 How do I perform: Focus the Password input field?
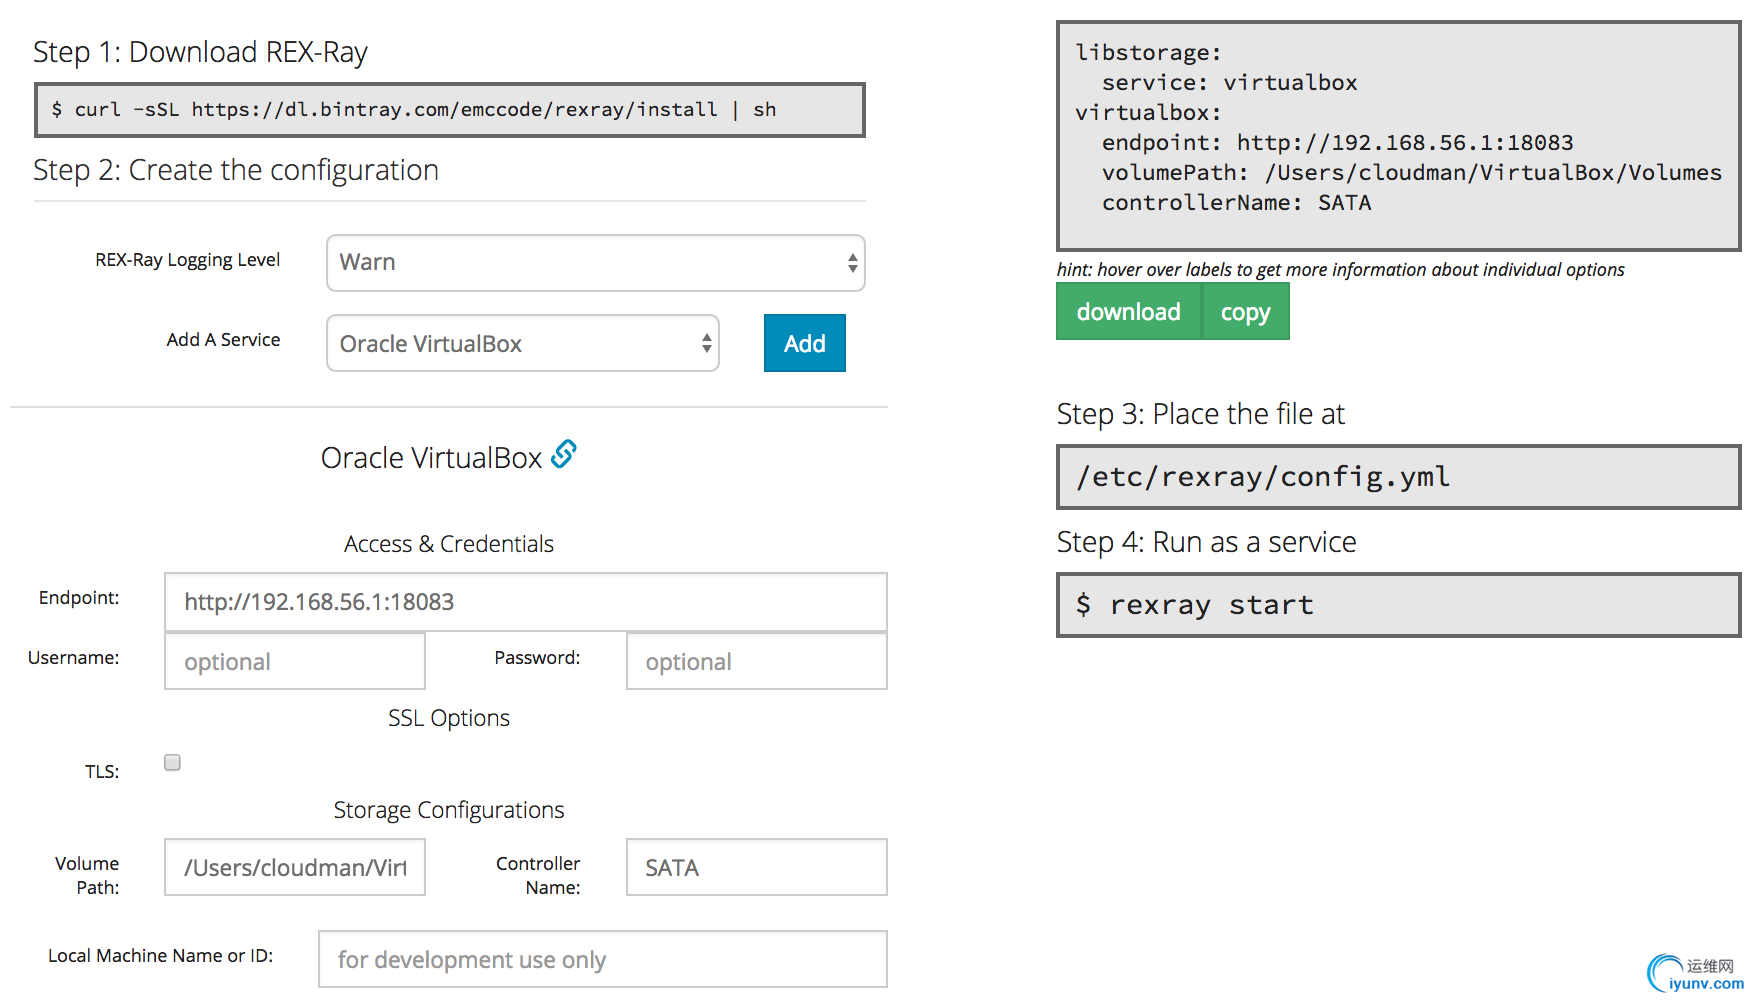(756, 661)
